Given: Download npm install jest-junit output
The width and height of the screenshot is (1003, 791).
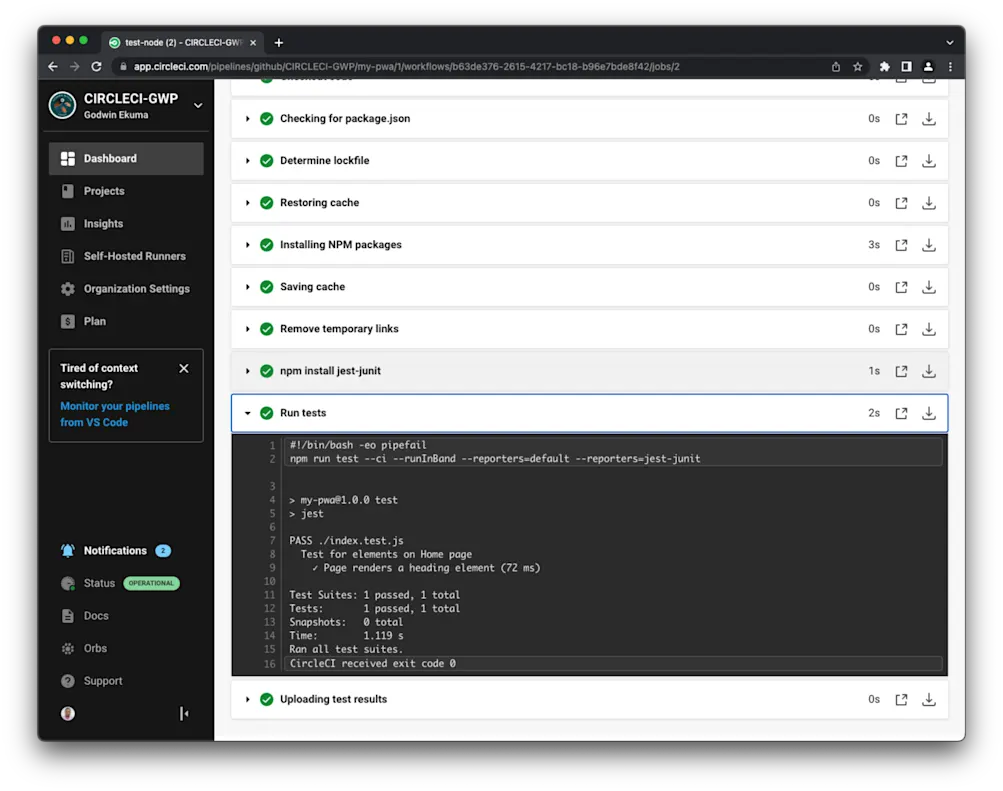Looking at the screenshot, I should click(929, 372).
